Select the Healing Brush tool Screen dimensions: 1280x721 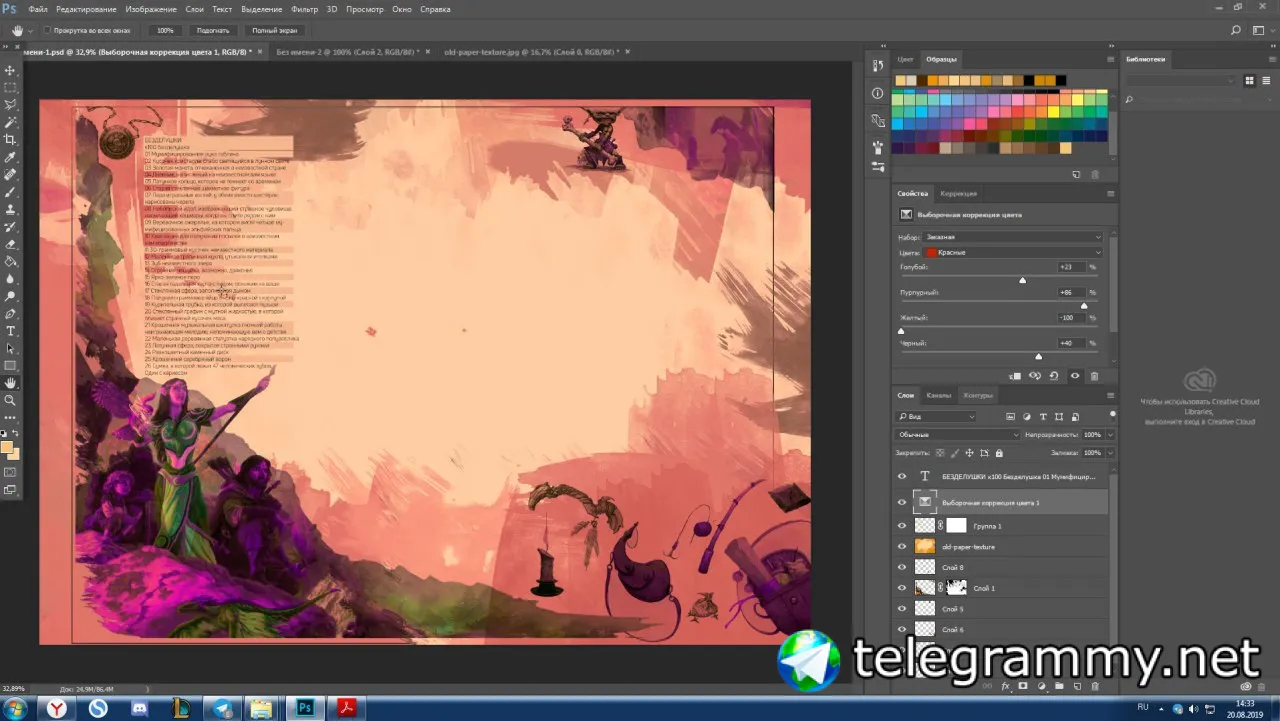tap(11, 174)
